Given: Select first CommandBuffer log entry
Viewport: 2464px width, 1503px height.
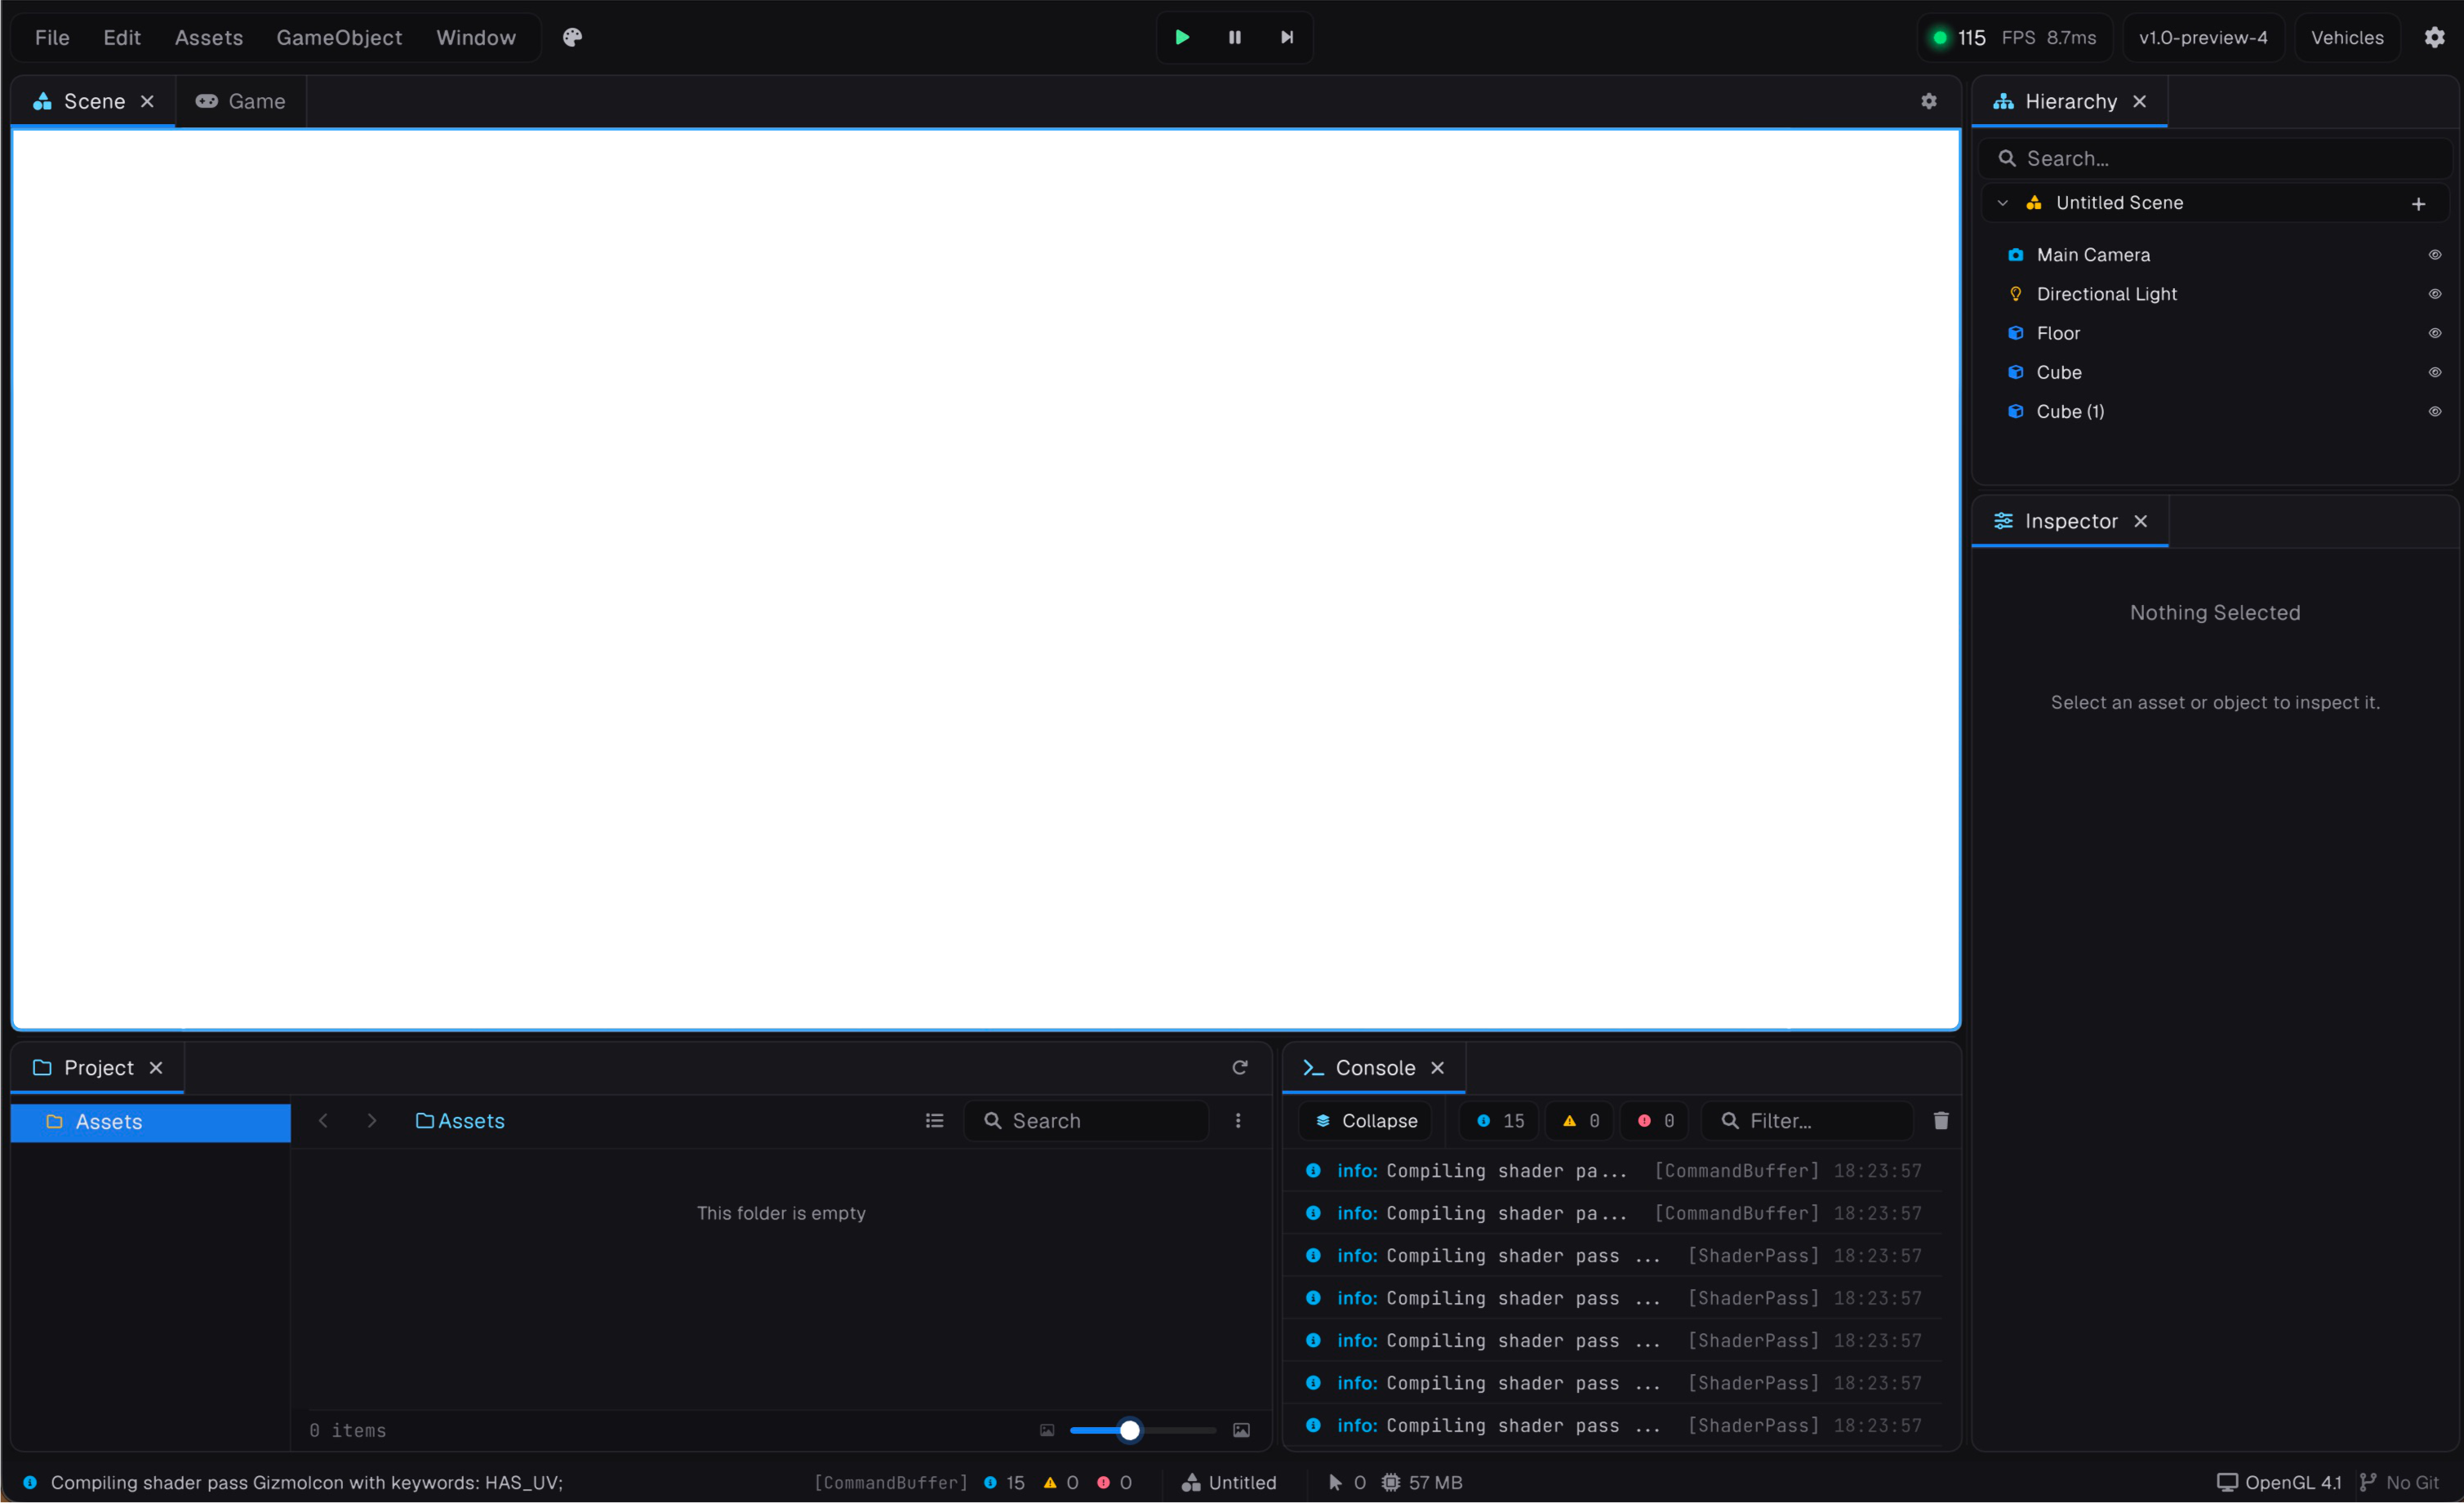Looking at the screenshot, I should coord(1613,1171).
